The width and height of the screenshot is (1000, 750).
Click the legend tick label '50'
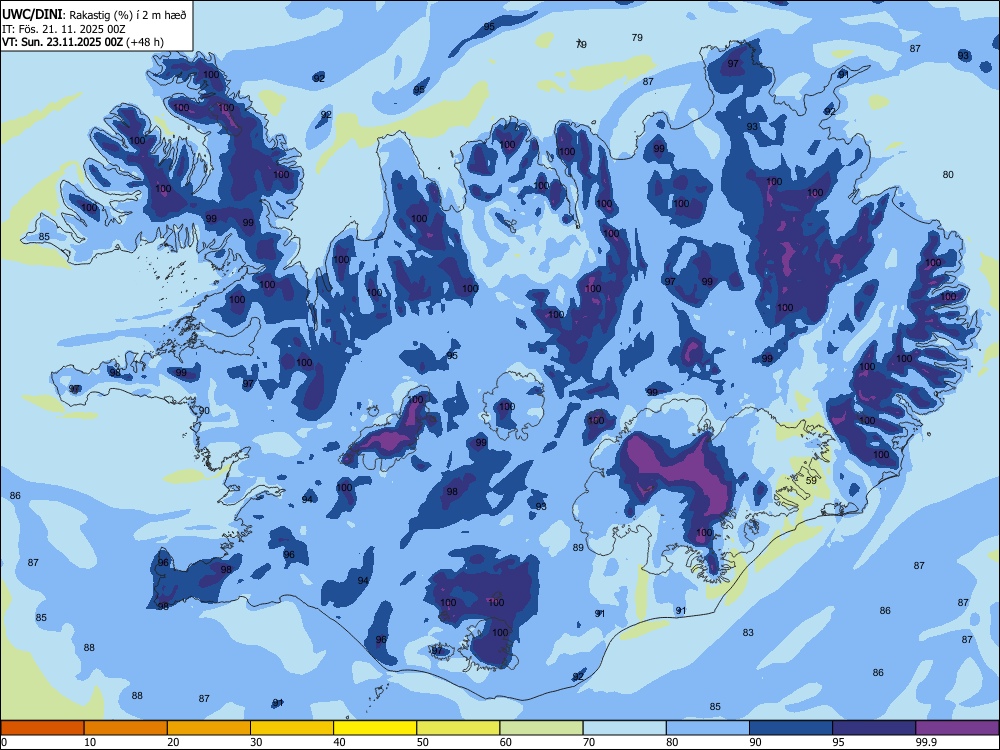pos(423,742)
